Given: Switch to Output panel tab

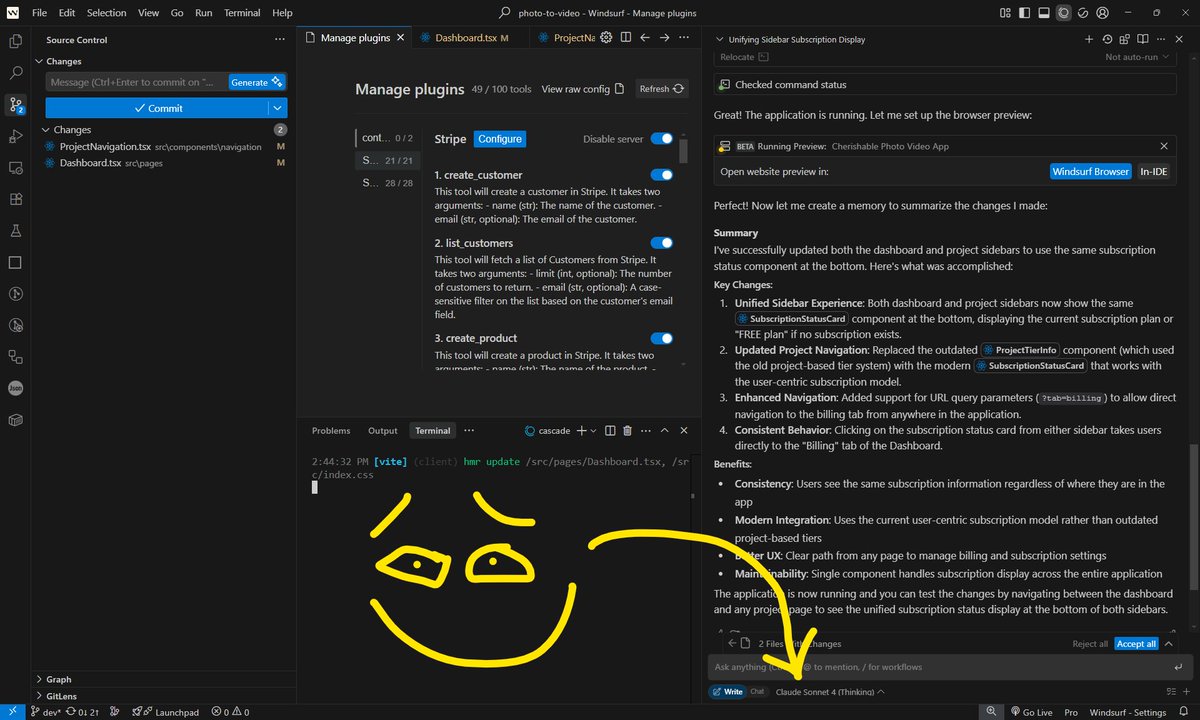Looking at the screenshot, I should (x=383, y=431).
